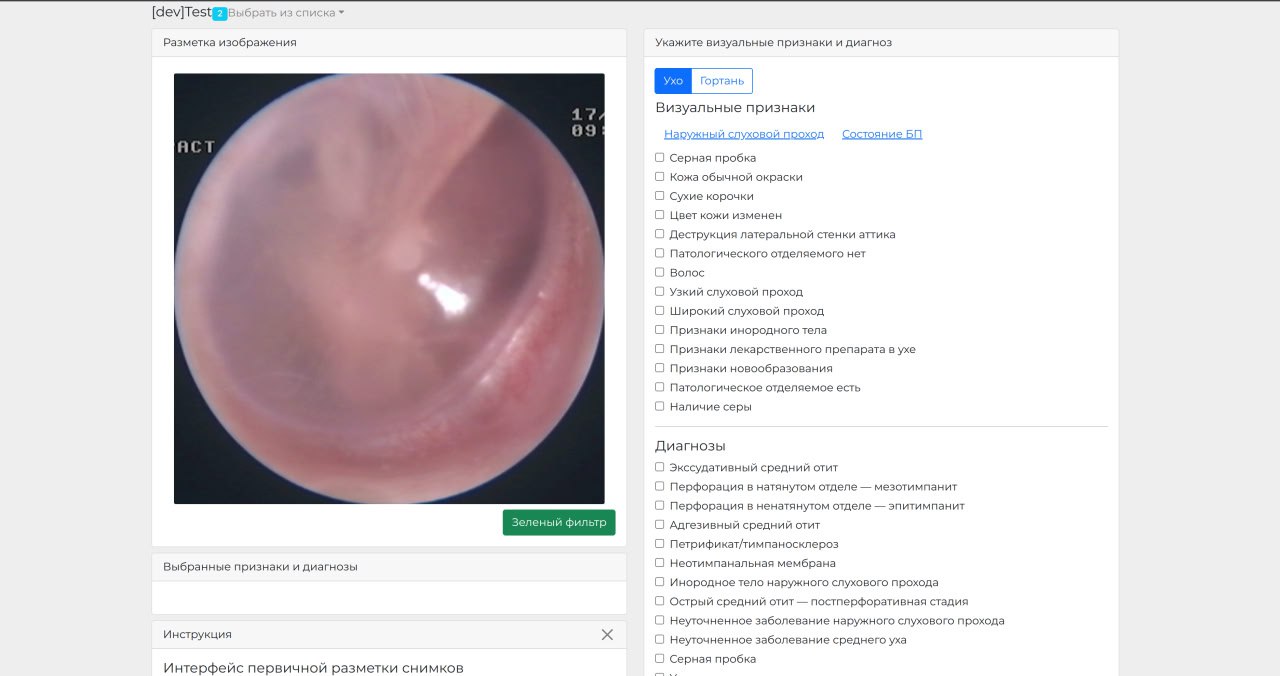Image resolution: width=1280 pixels, height=676 pixels.
Task: Click the Выбранные признаки и диагнозы header
Action: [389, 566]
